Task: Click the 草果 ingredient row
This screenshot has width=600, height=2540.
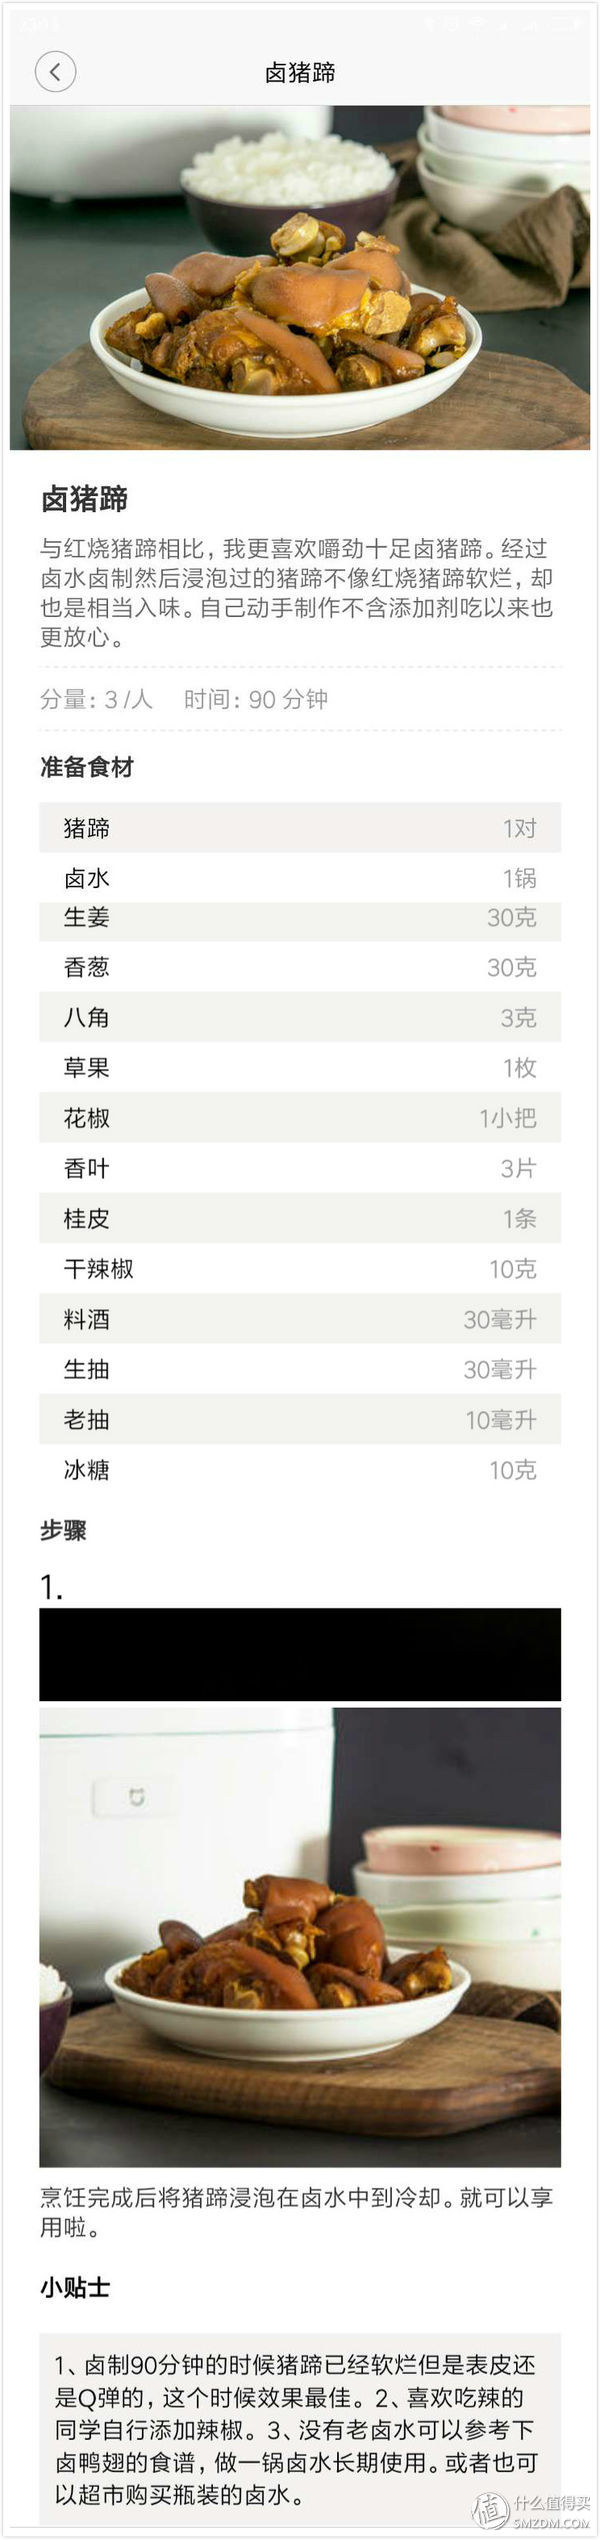Action: point(300,1067)
